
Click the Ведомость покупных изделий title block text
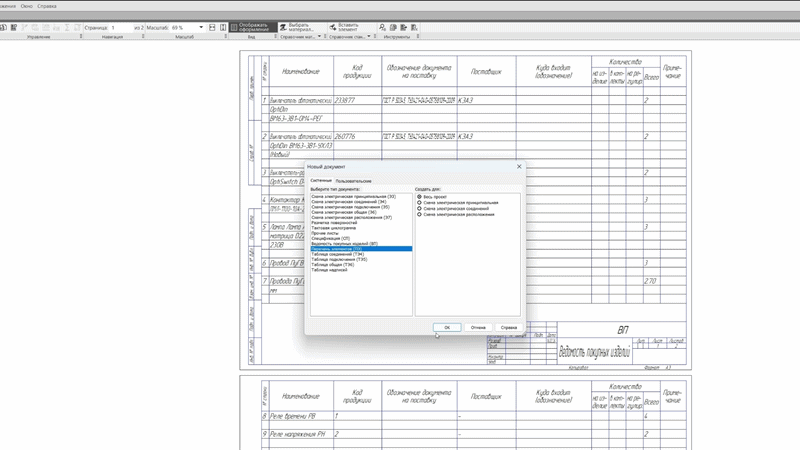click(594, 352)
